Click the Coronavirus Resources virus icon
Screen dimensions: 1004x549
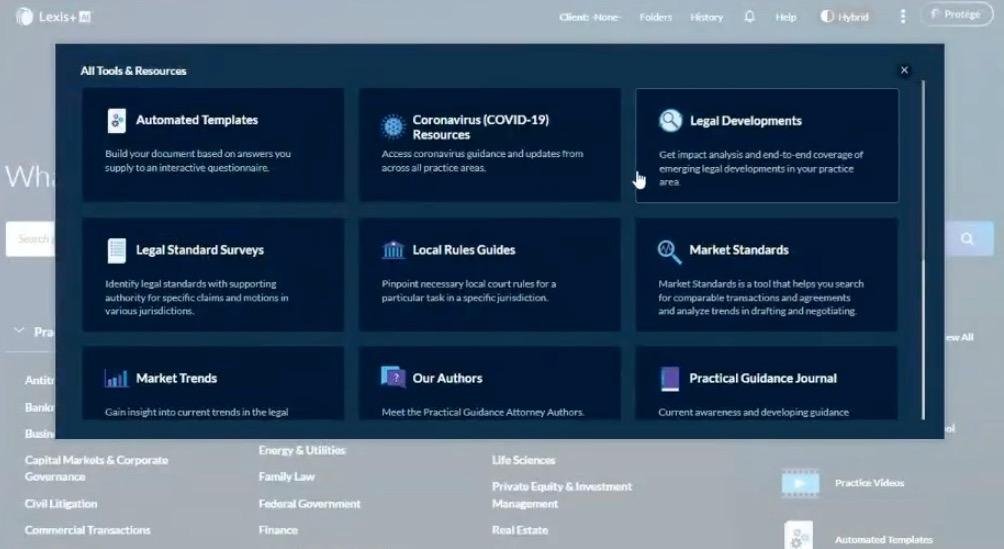[x=392, y=127]
